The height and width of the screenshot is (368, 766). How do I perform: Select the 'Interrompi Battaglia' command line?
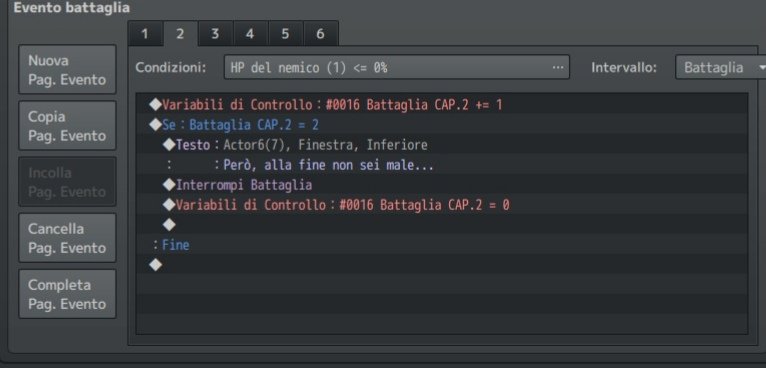coord(442,185)
